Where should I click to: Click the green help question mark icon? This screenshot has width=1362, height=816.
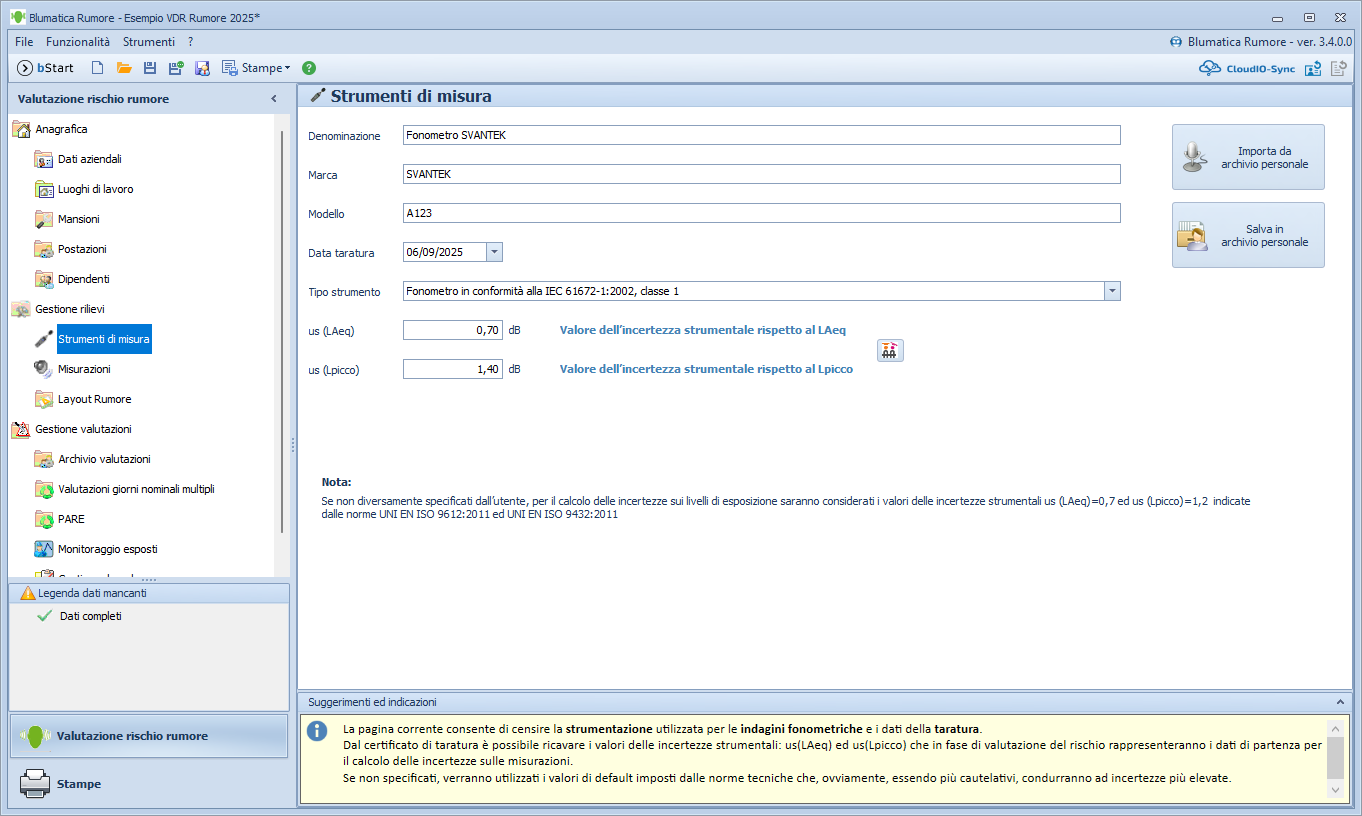(309, 68)
